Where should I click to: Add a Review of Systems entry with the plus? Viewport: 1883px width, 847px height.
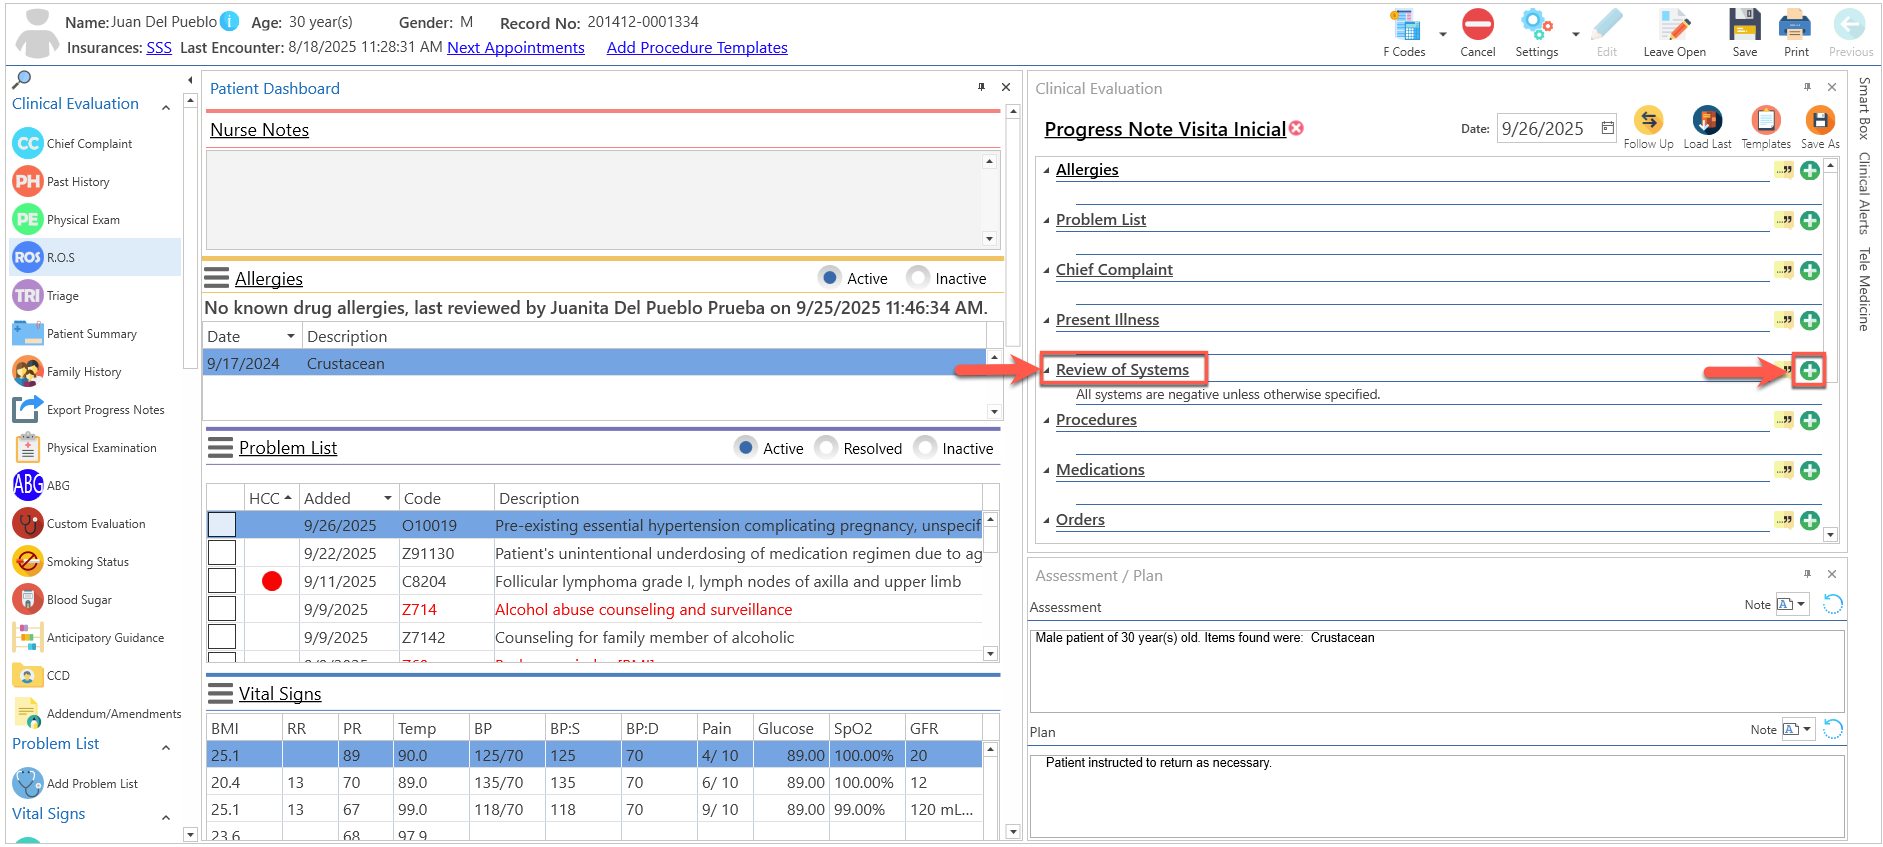coord(1810,371)
